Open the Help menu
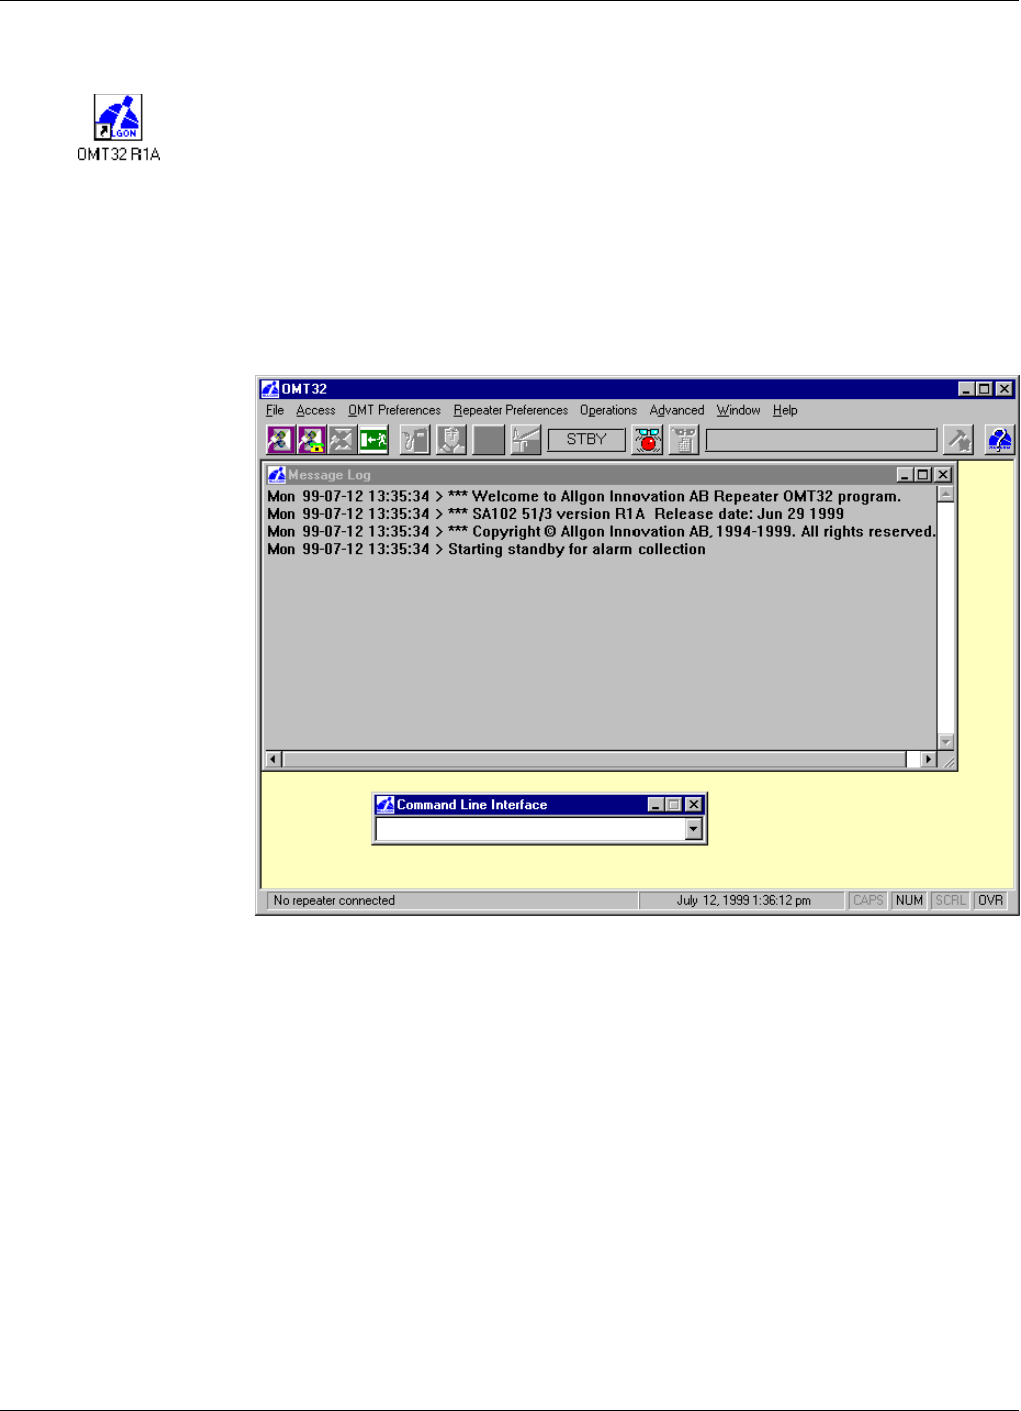 pyautogui.click(x=785, y=410)
